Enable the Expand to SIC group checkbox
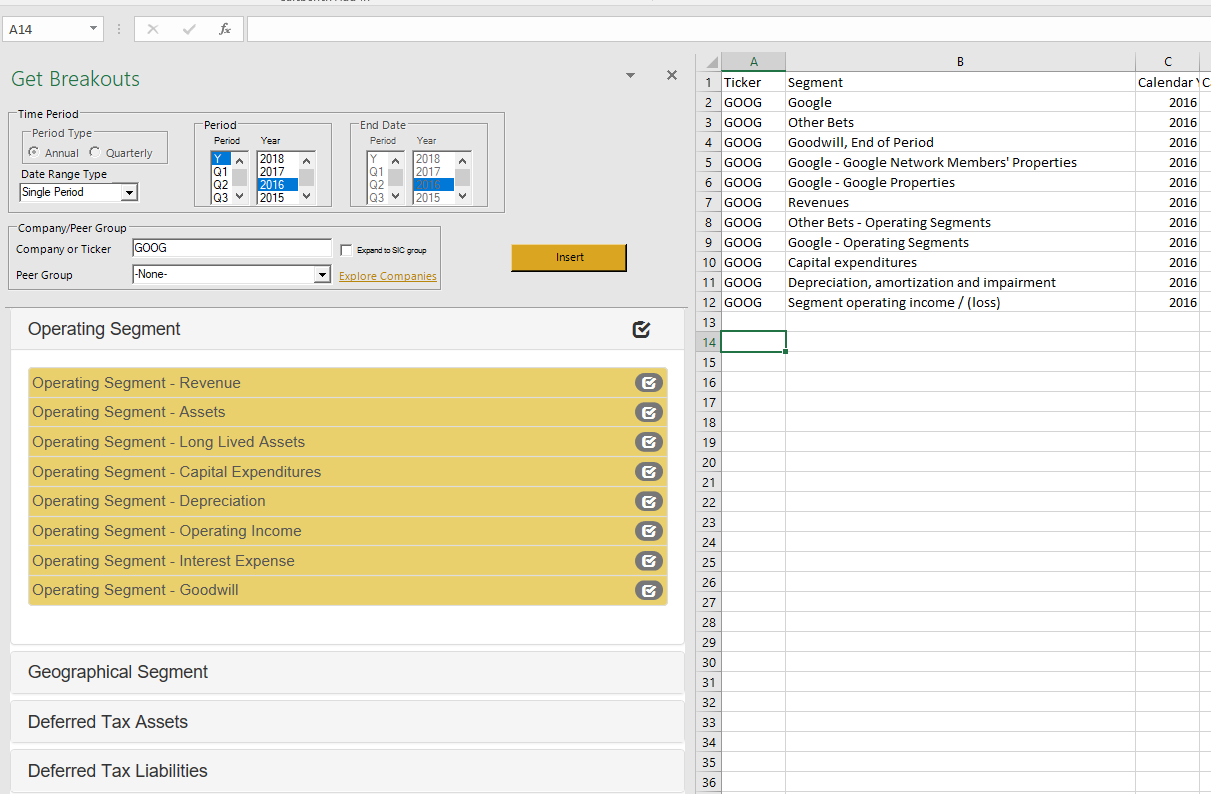Image resolution: width=1211 pixels, height=794 pixels. click(x=347, y=250)
